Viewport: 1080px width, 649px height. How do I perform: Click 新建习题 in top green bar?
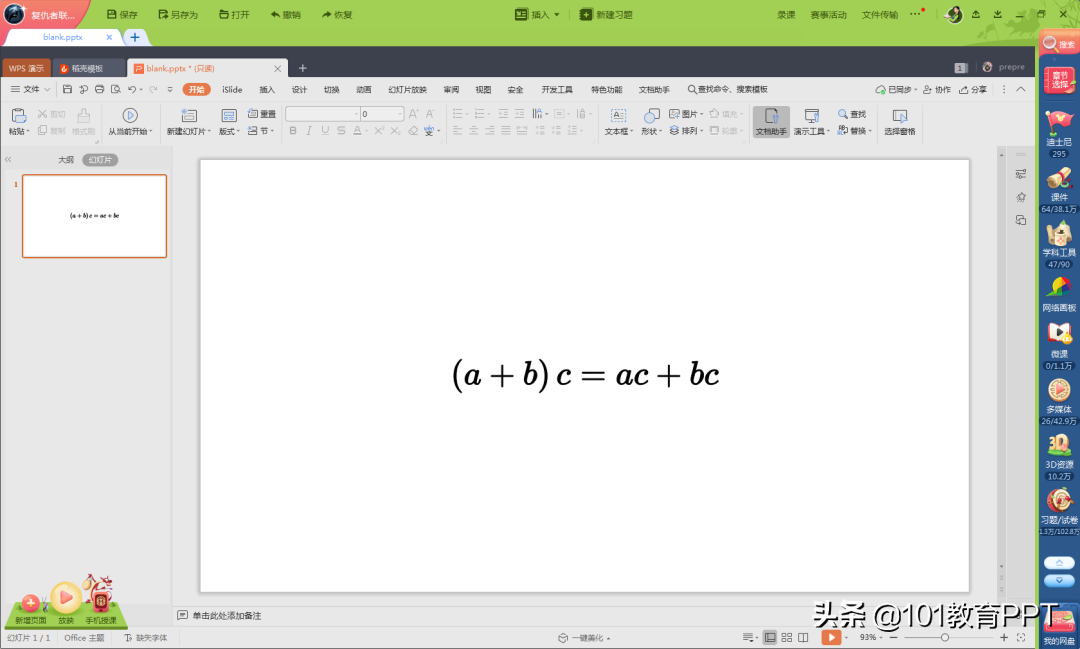[x=606, y=14]
